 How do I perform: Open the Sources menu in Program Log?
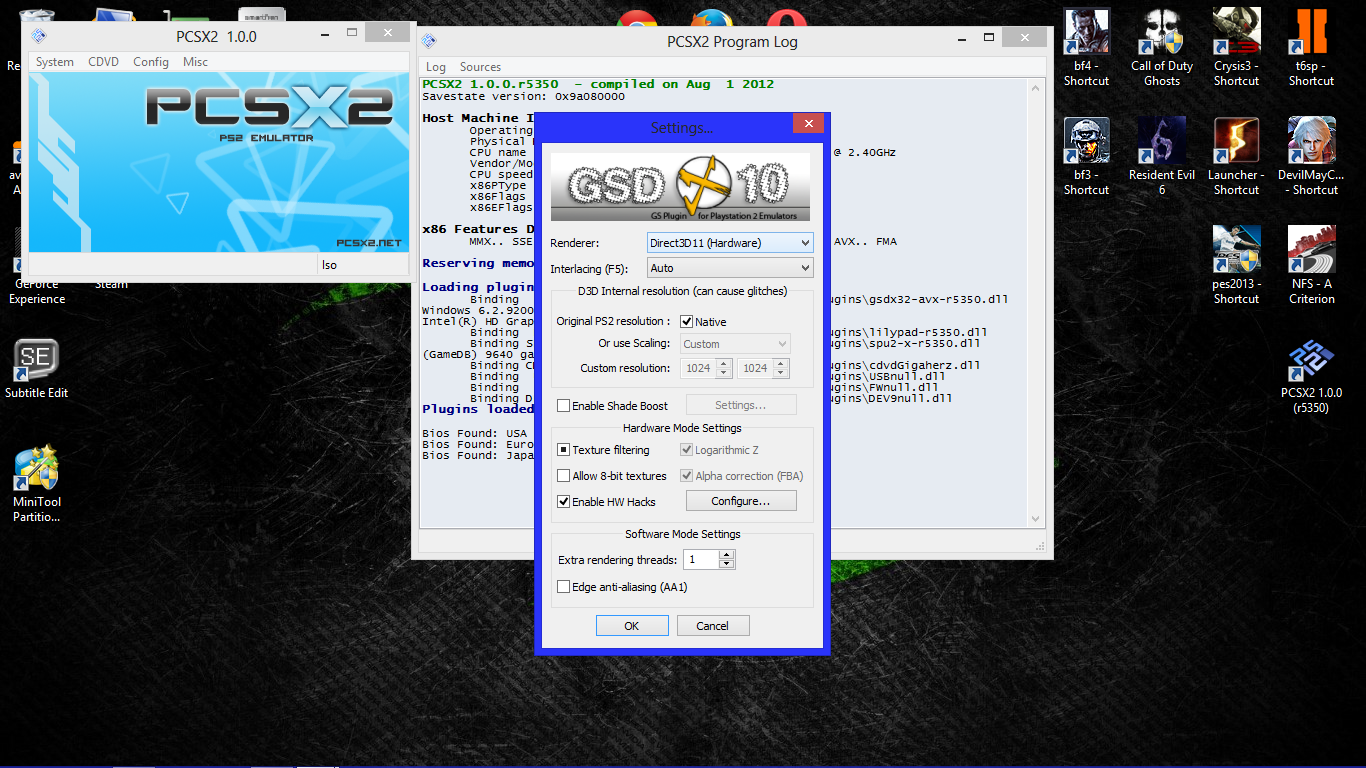pyautogui.click(x=480, y=67)
